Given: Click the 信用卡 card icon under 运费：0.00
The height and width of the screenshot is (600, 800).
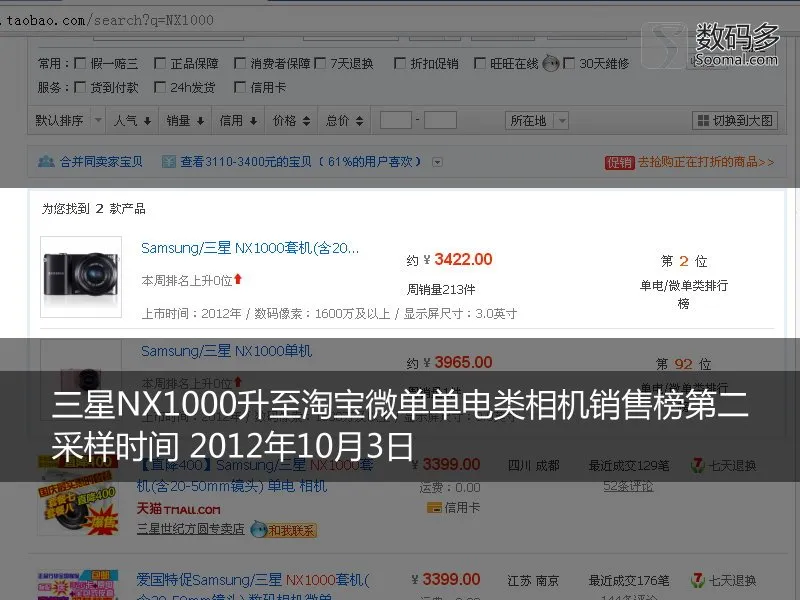Looking at the screenshot, I should (434, 508).
